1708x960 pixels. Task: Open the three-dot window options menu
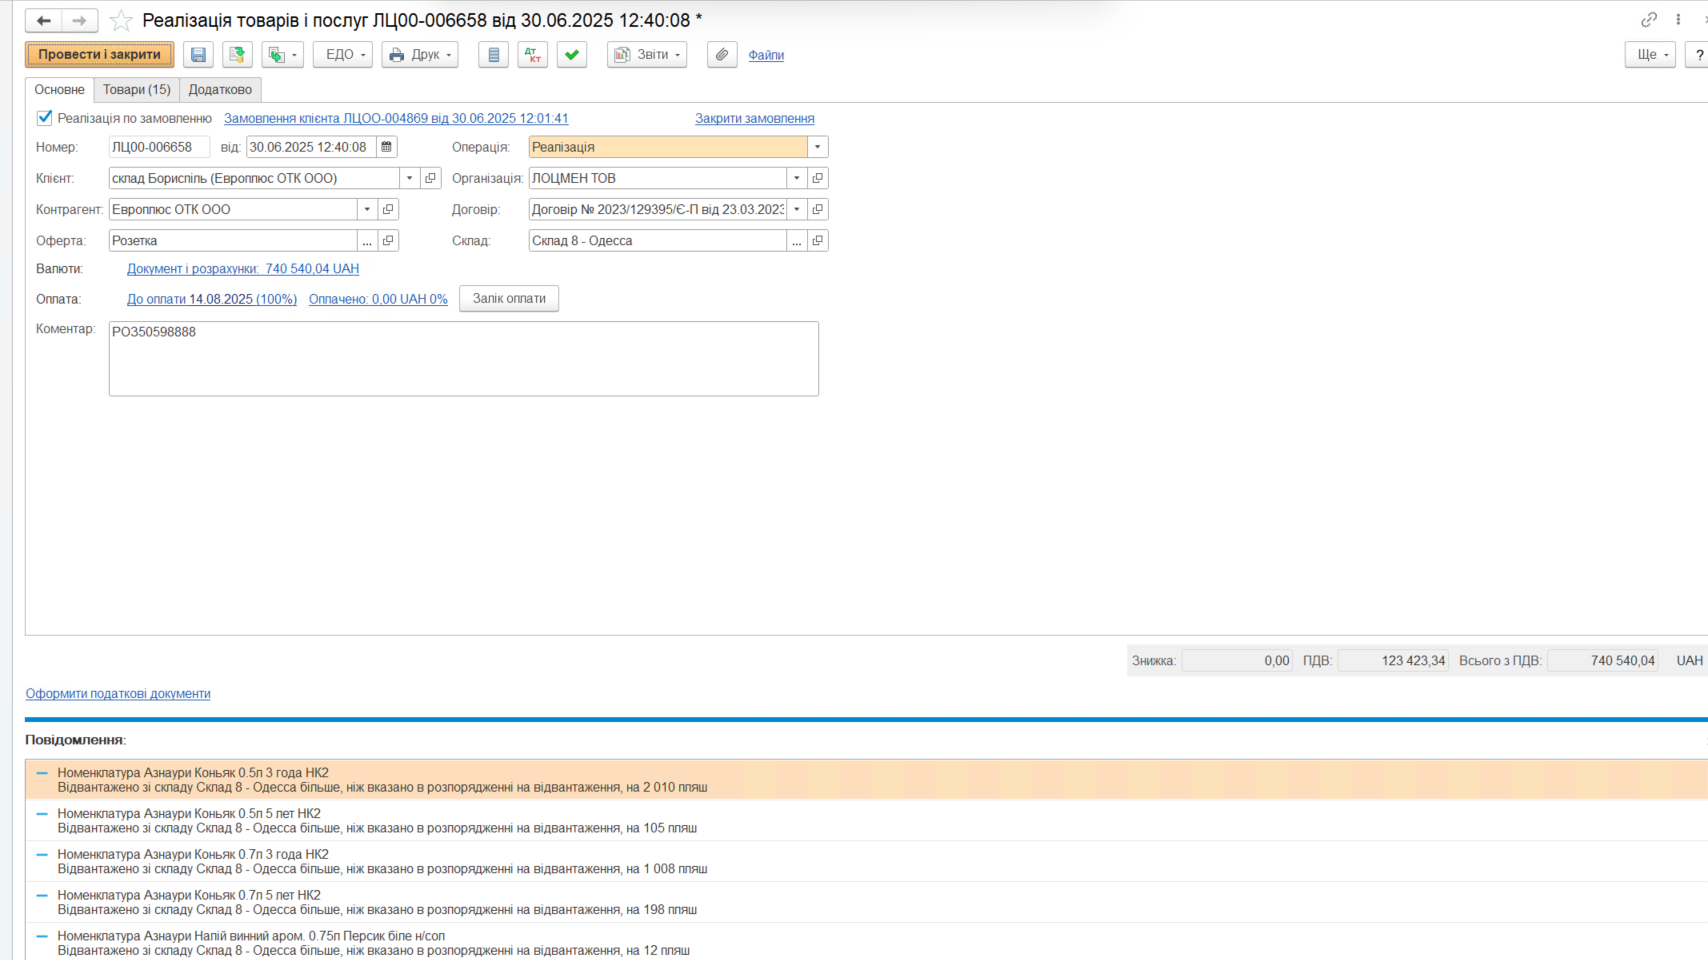coord(1678,19)
